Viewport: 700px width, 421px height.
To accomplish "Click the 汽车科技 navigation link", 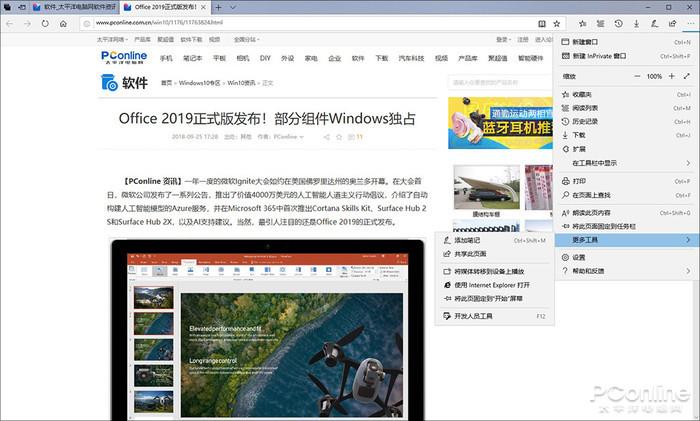I will 411,58.
